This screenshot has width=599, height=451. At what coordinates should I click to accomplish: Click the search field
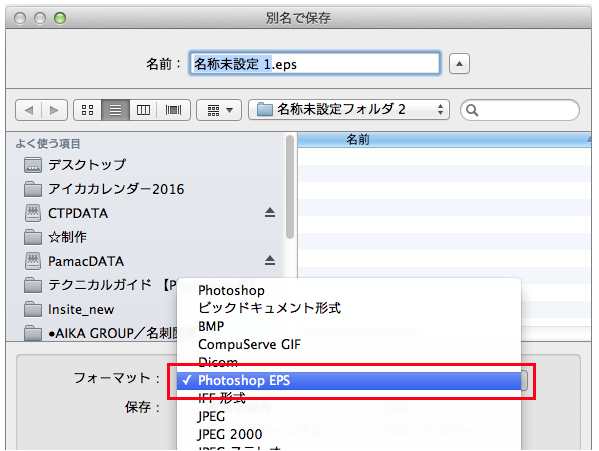520,110
